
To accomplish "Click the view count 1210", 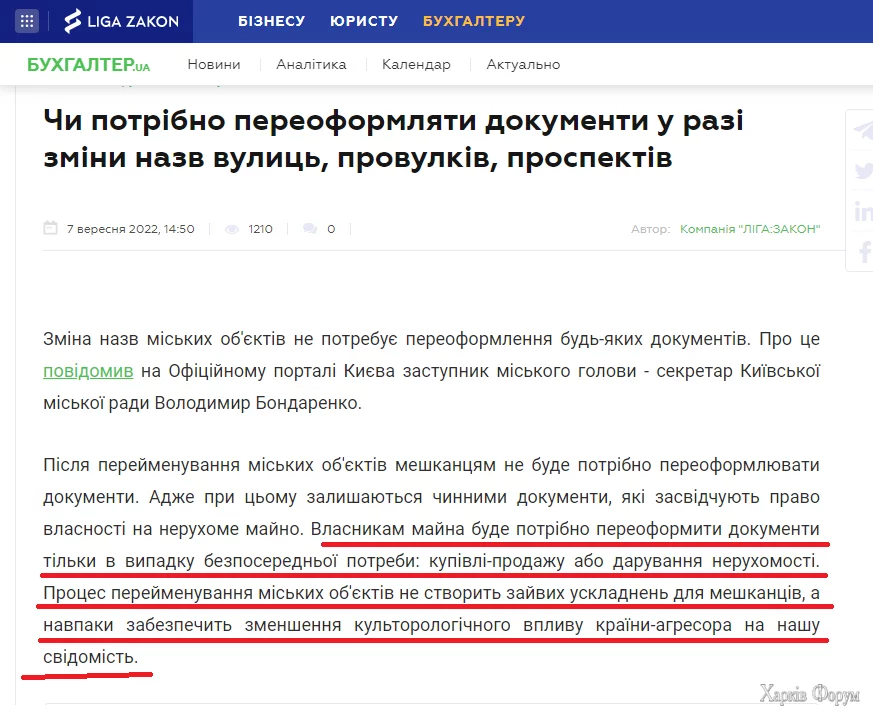I will click(261, 229).
